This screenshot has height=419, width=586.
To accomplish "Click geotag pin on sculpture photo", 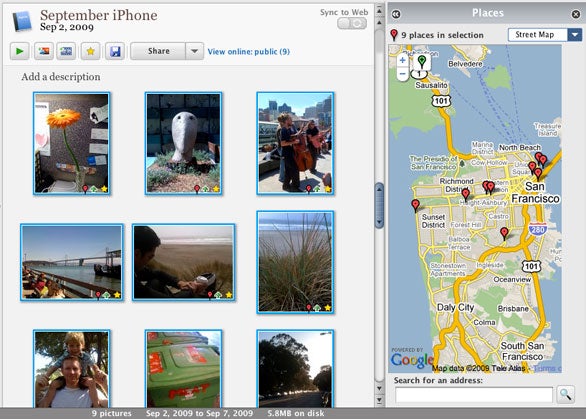I will [197, 189].
